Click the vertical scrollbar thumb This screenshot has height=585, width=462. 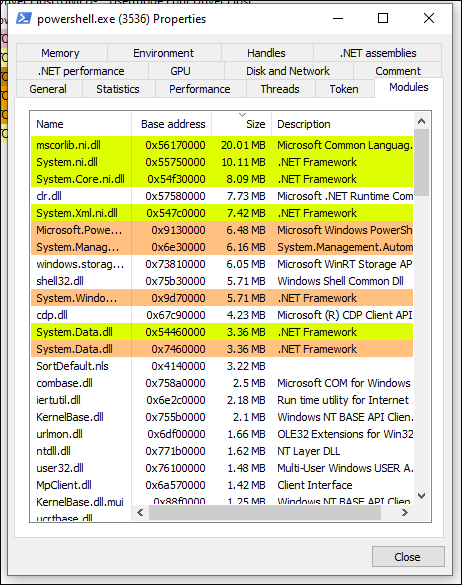click(x=422, y=162)
